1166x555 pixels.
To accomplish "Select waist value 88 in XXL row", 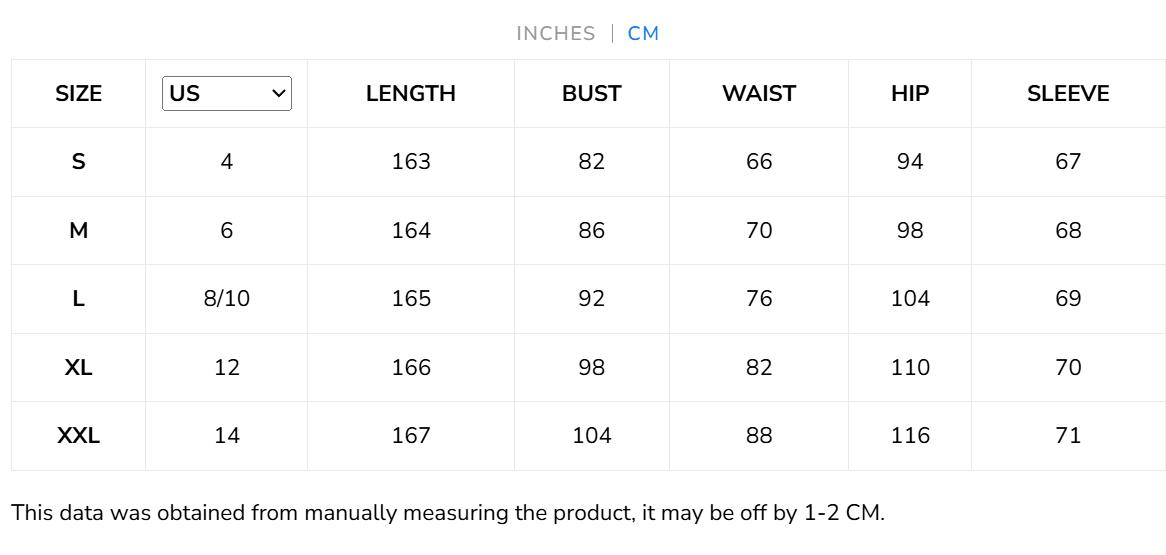I will click(758, 436).
